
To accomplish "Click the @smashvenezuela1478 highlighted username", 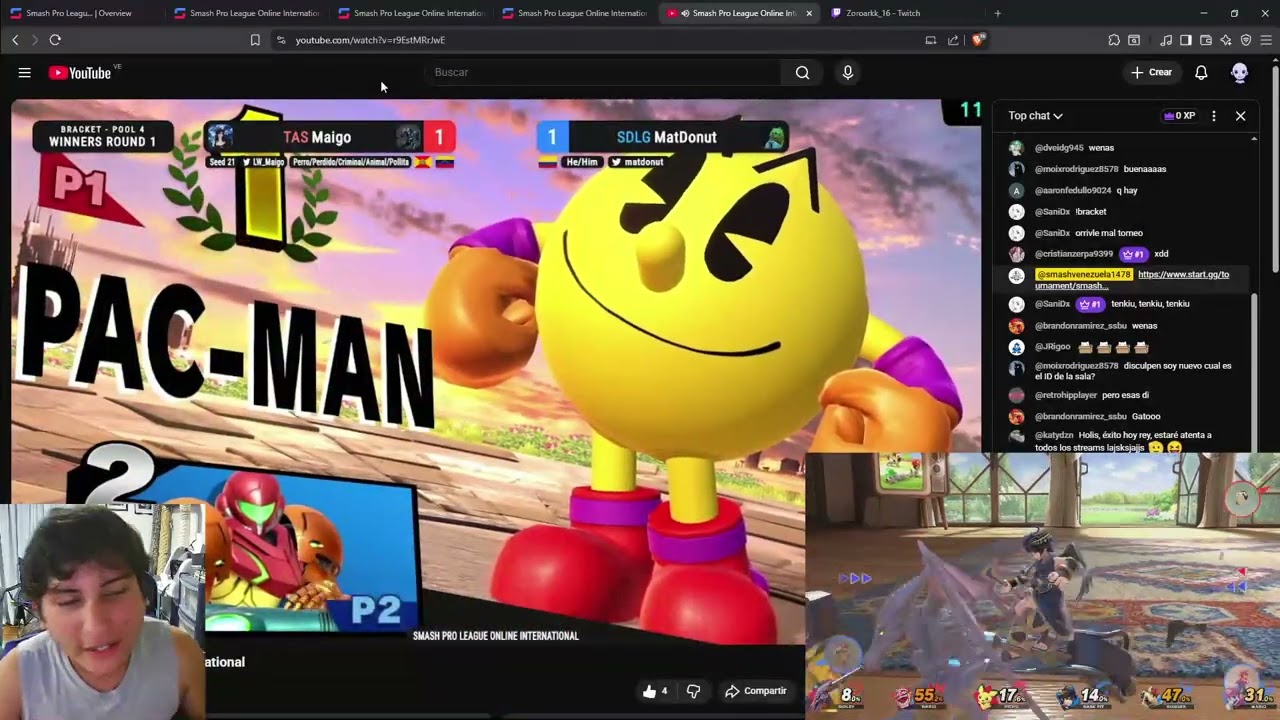I will coord(1083,274).
